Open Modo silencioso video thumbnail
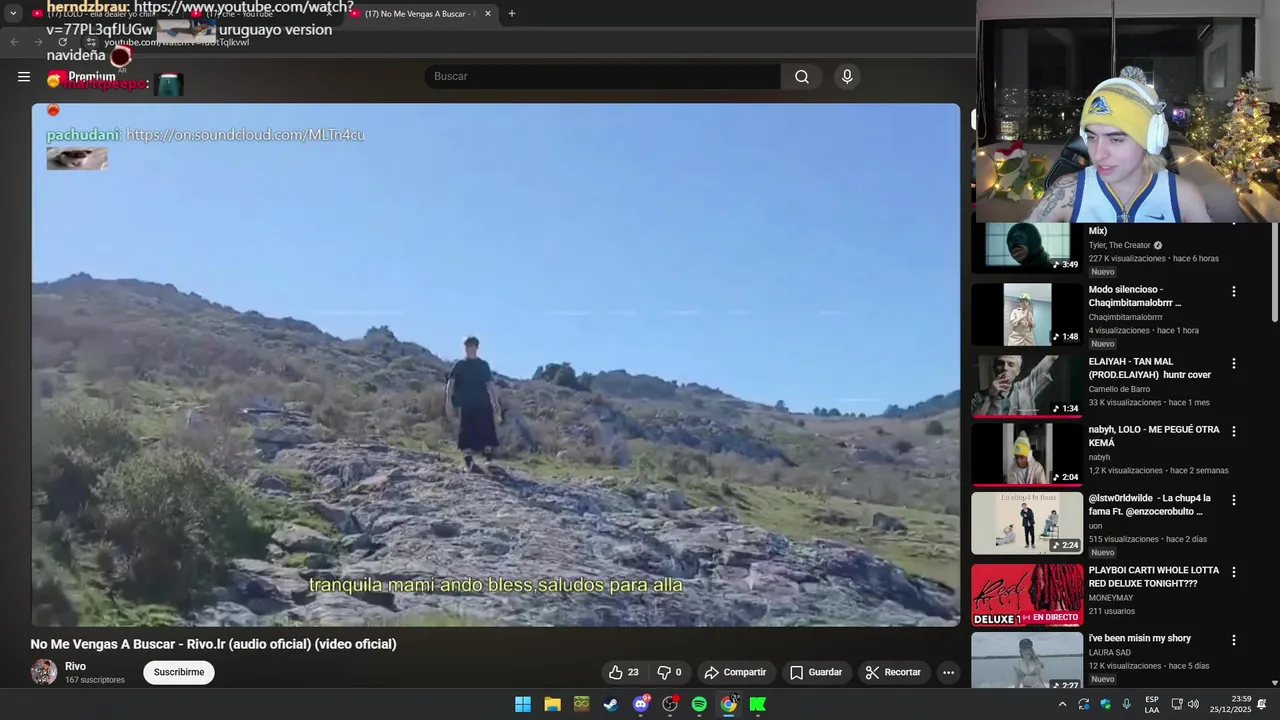Image resolution: width=1280 pixels, height=720 pixels. [x=1027, y=314]
